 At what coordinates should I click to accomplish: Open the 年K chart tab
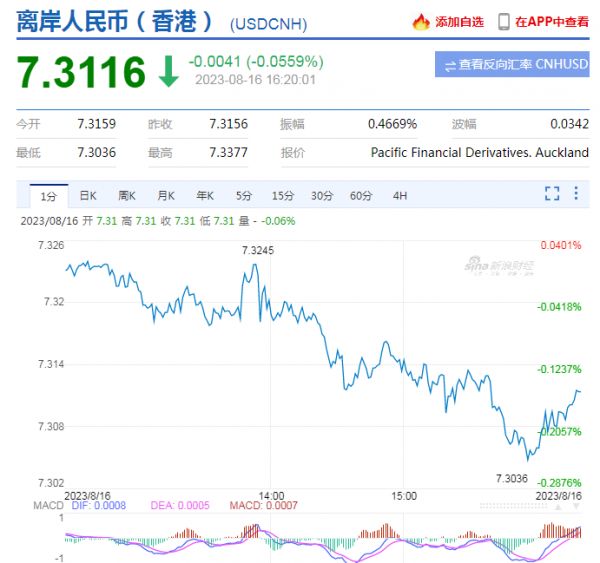pos(204,196)
